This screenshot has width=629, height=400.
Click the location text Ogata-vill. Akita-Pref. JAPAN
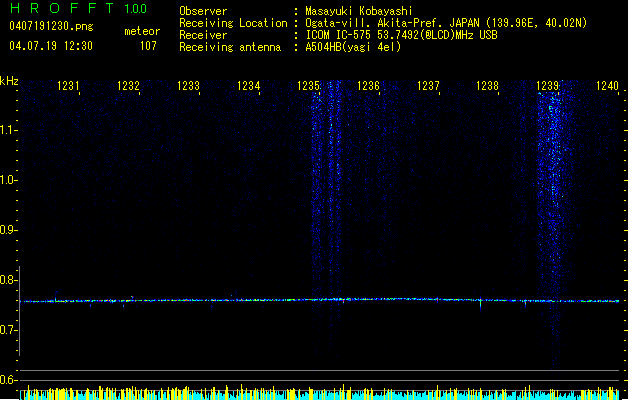click(392, 23)
